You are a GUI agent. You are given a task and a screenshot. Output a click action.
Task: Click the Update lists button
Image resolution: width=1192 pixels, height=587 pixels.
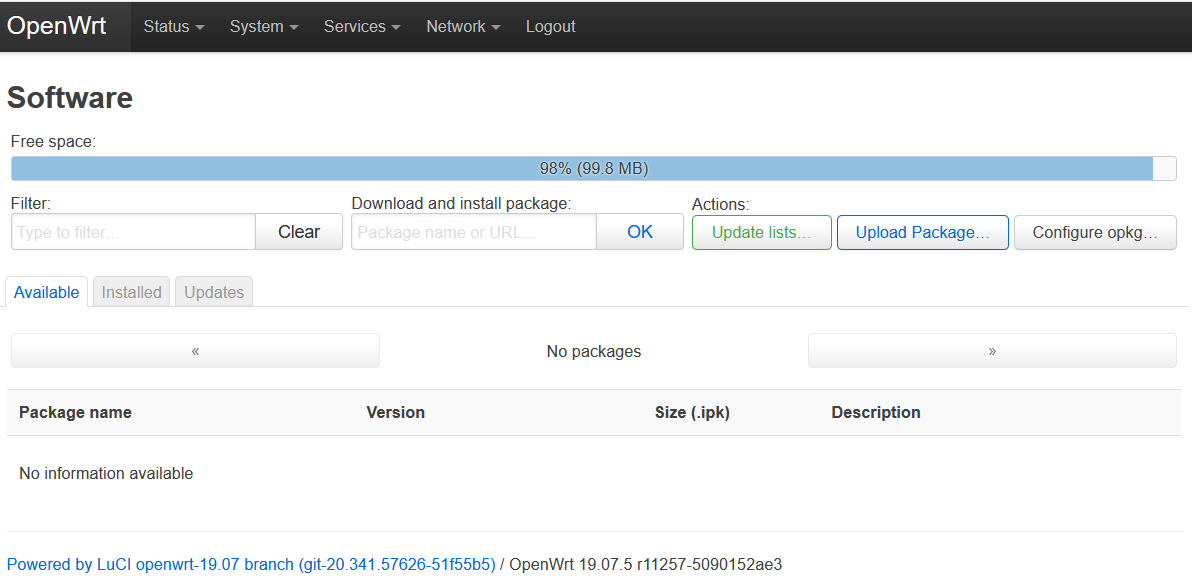(761, 232)
